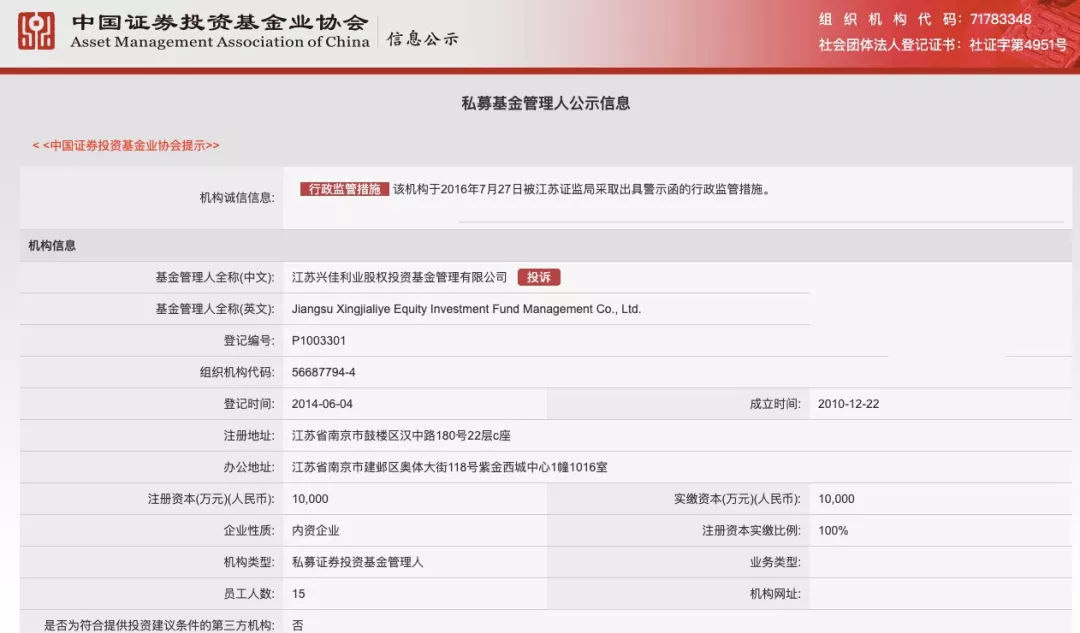Click the 机构网址 label

coord(775,594)
